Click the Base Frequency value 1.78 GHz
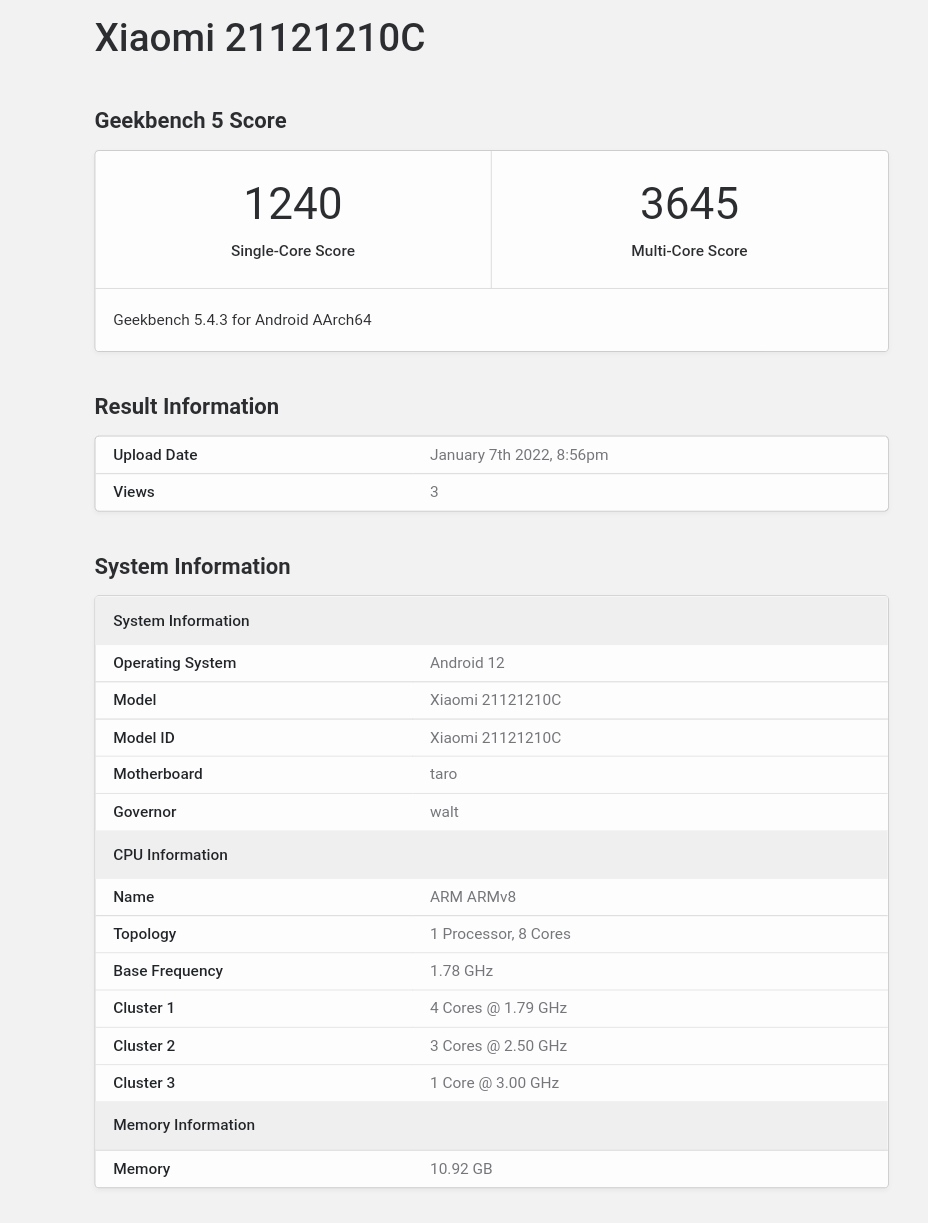 tap(461, 971)
